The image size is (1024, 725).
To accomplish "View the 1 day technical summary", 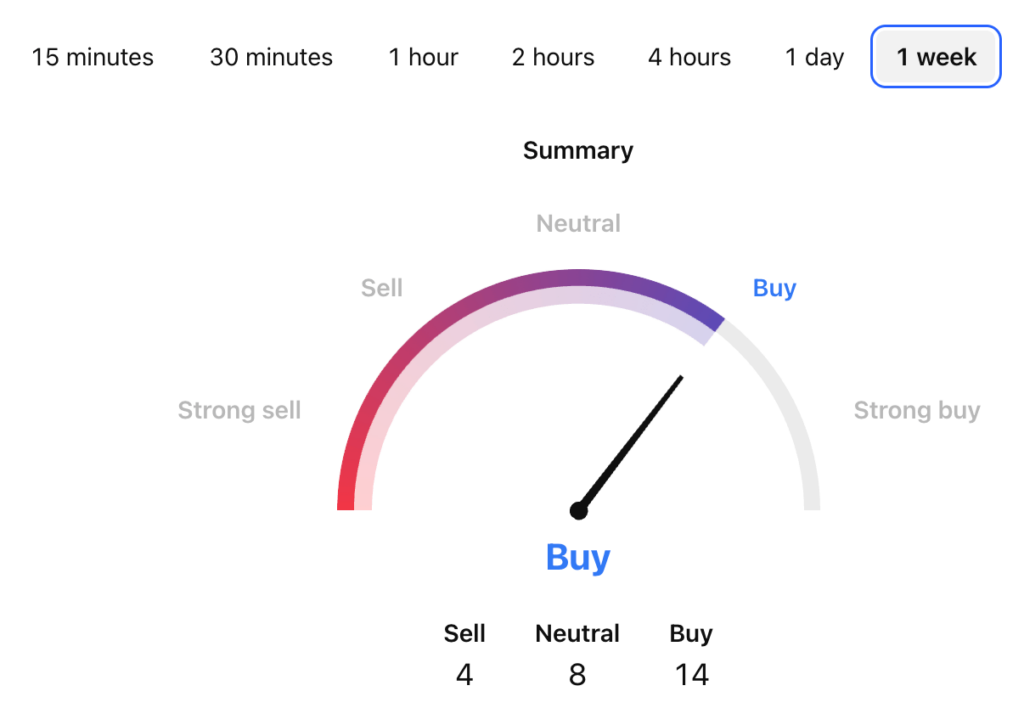I will pos(813,57).
